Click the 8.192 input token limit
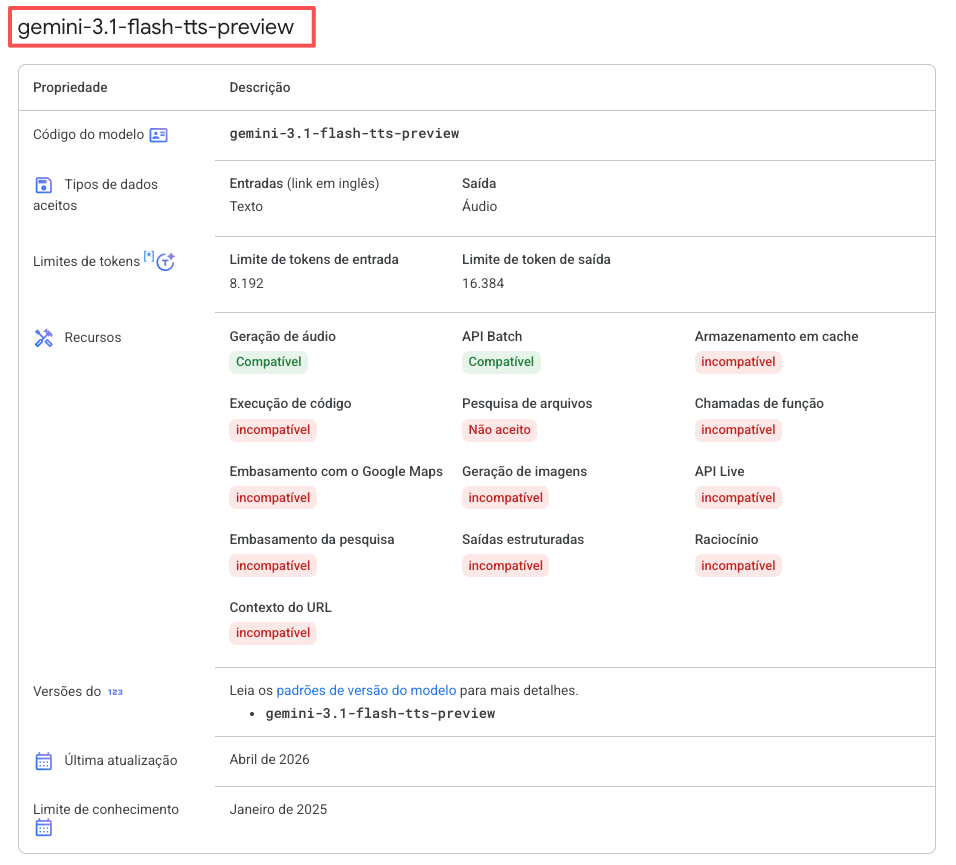 pyautogui.click(x=246, y=283)
